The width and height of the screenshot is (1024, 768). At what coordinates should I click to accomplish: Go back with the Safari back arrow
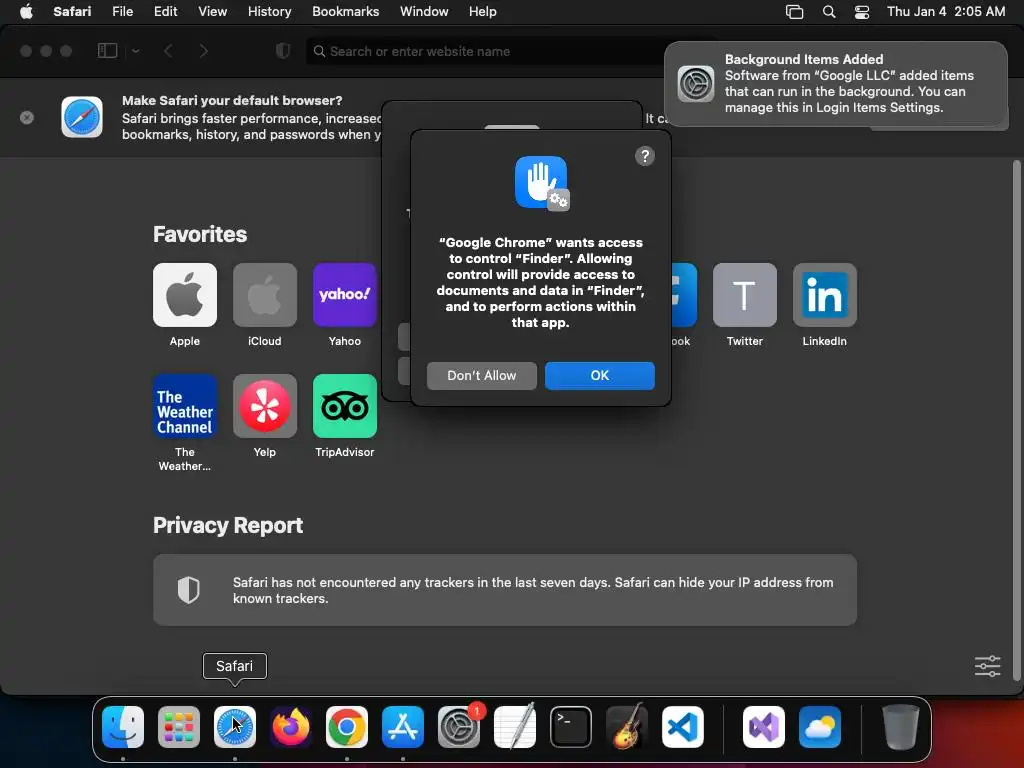[x=168, y=51]
